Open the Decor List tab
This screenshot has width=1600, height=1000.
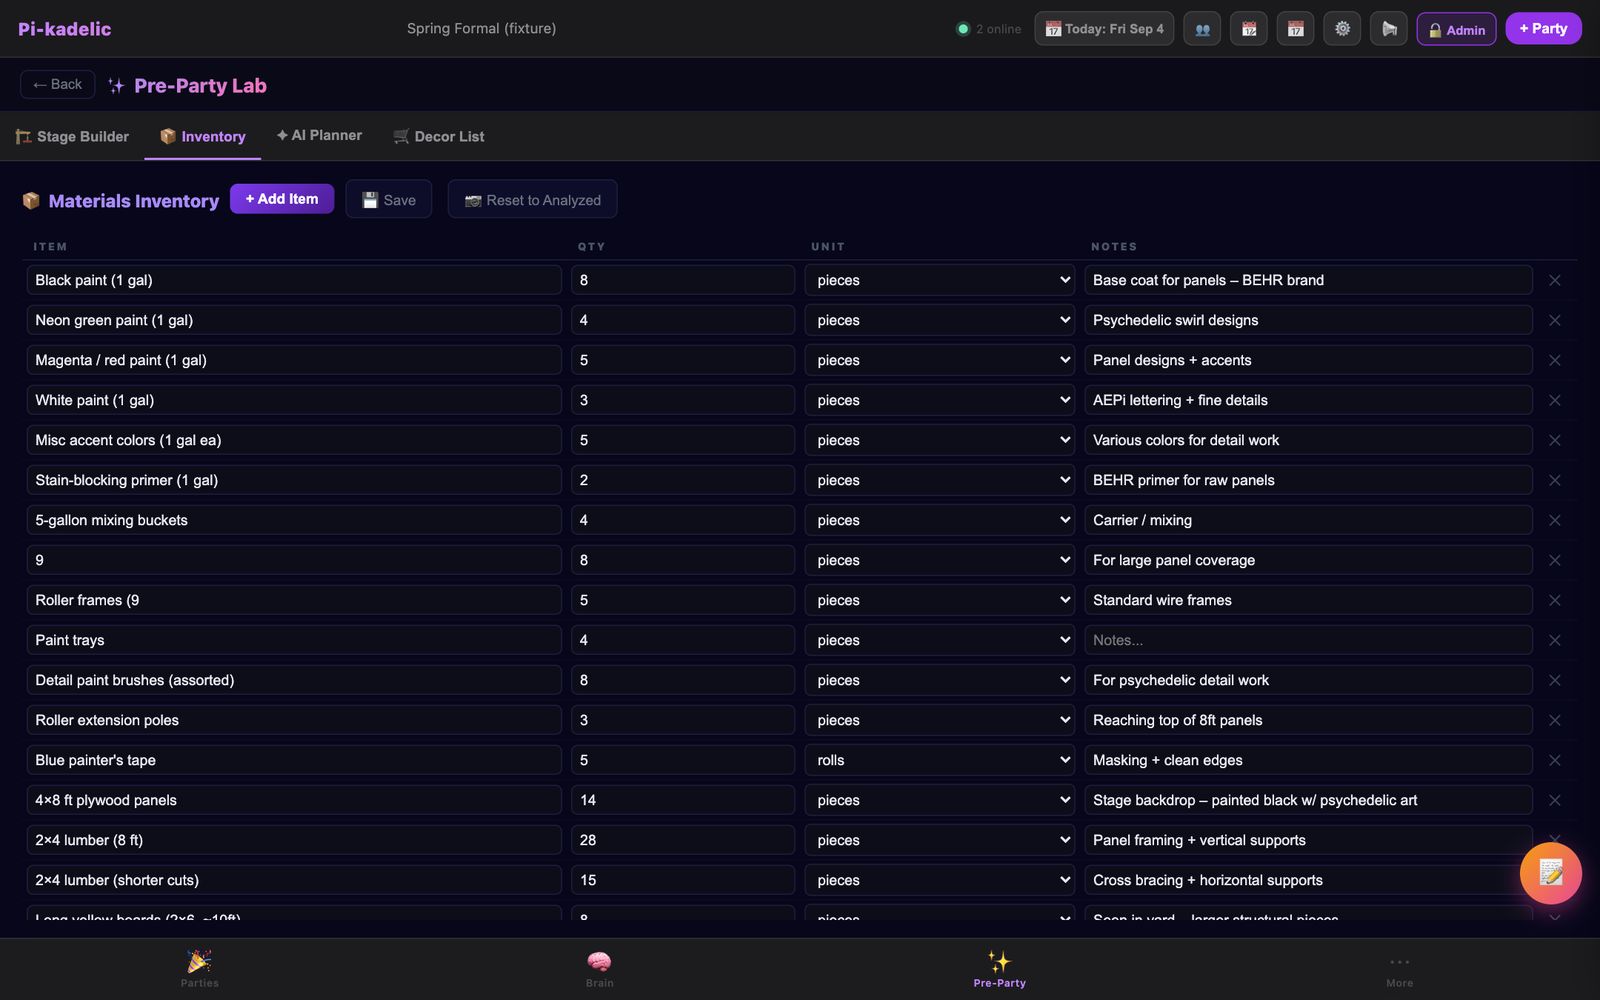[439, 136]
